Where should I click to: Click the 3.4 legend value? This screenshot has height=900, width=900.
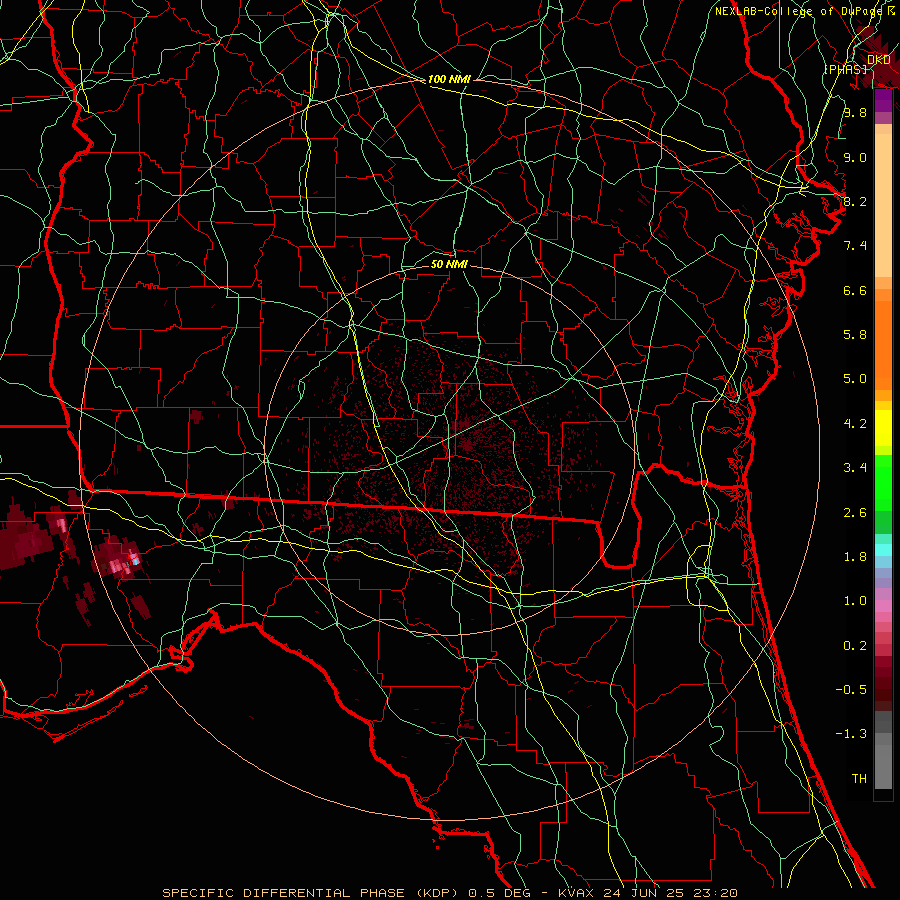tap(855, 468)
